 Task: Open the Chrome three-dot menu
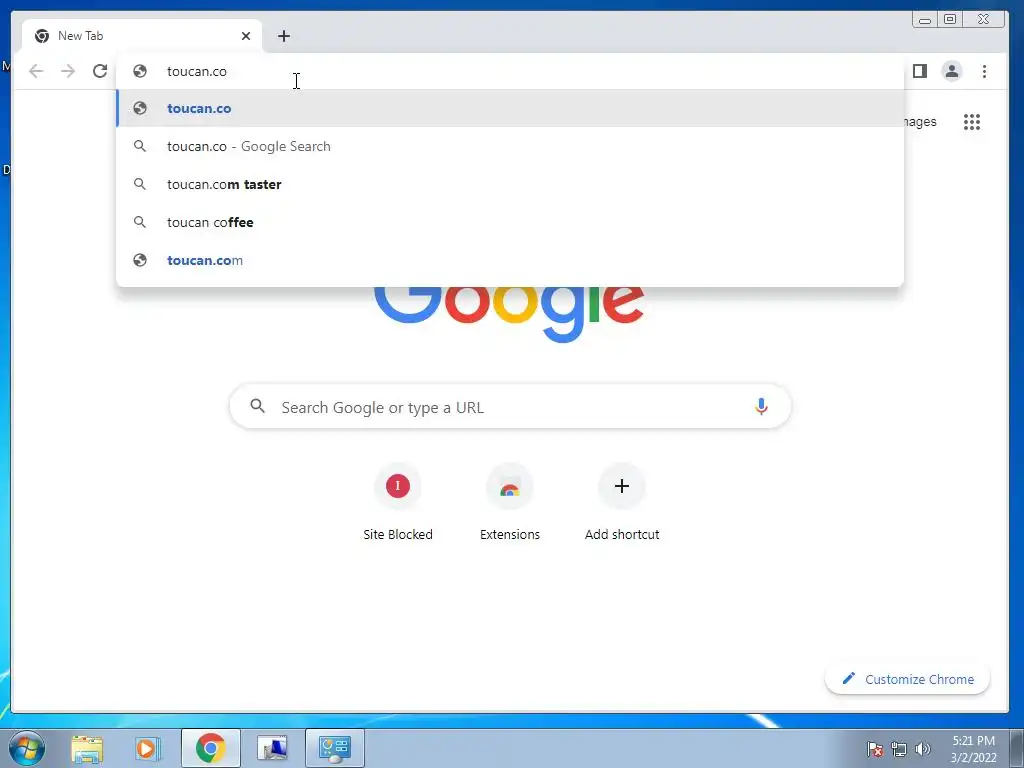point(984,71)
